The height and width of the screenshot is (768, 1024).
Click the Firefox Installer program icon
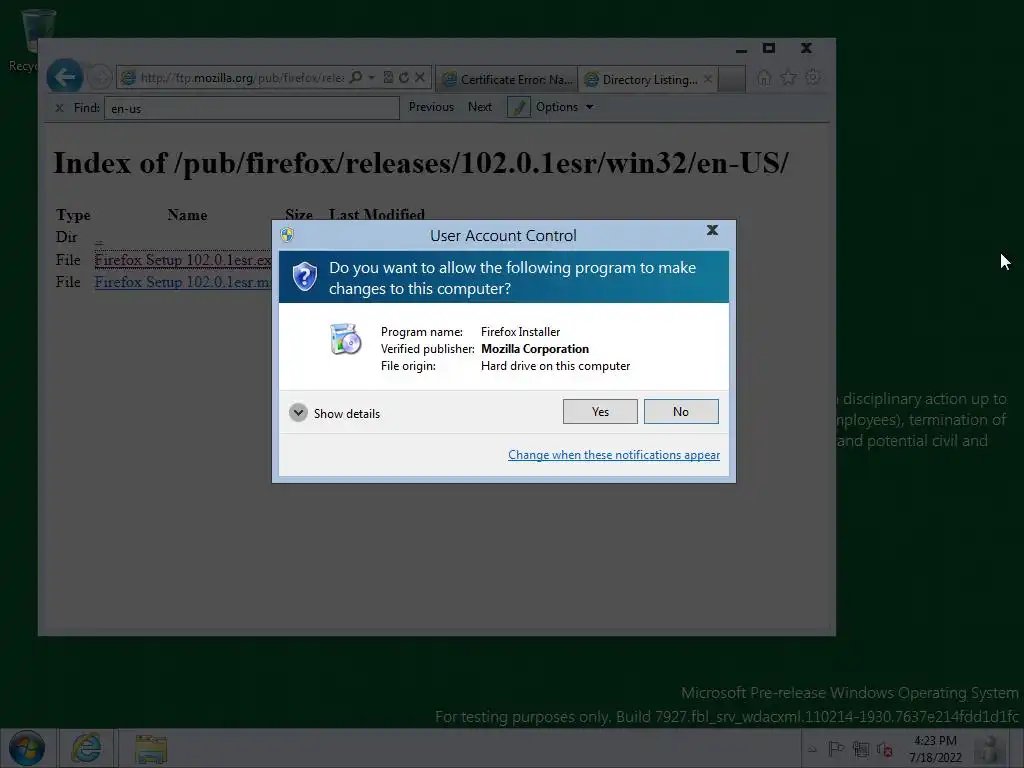345,339
